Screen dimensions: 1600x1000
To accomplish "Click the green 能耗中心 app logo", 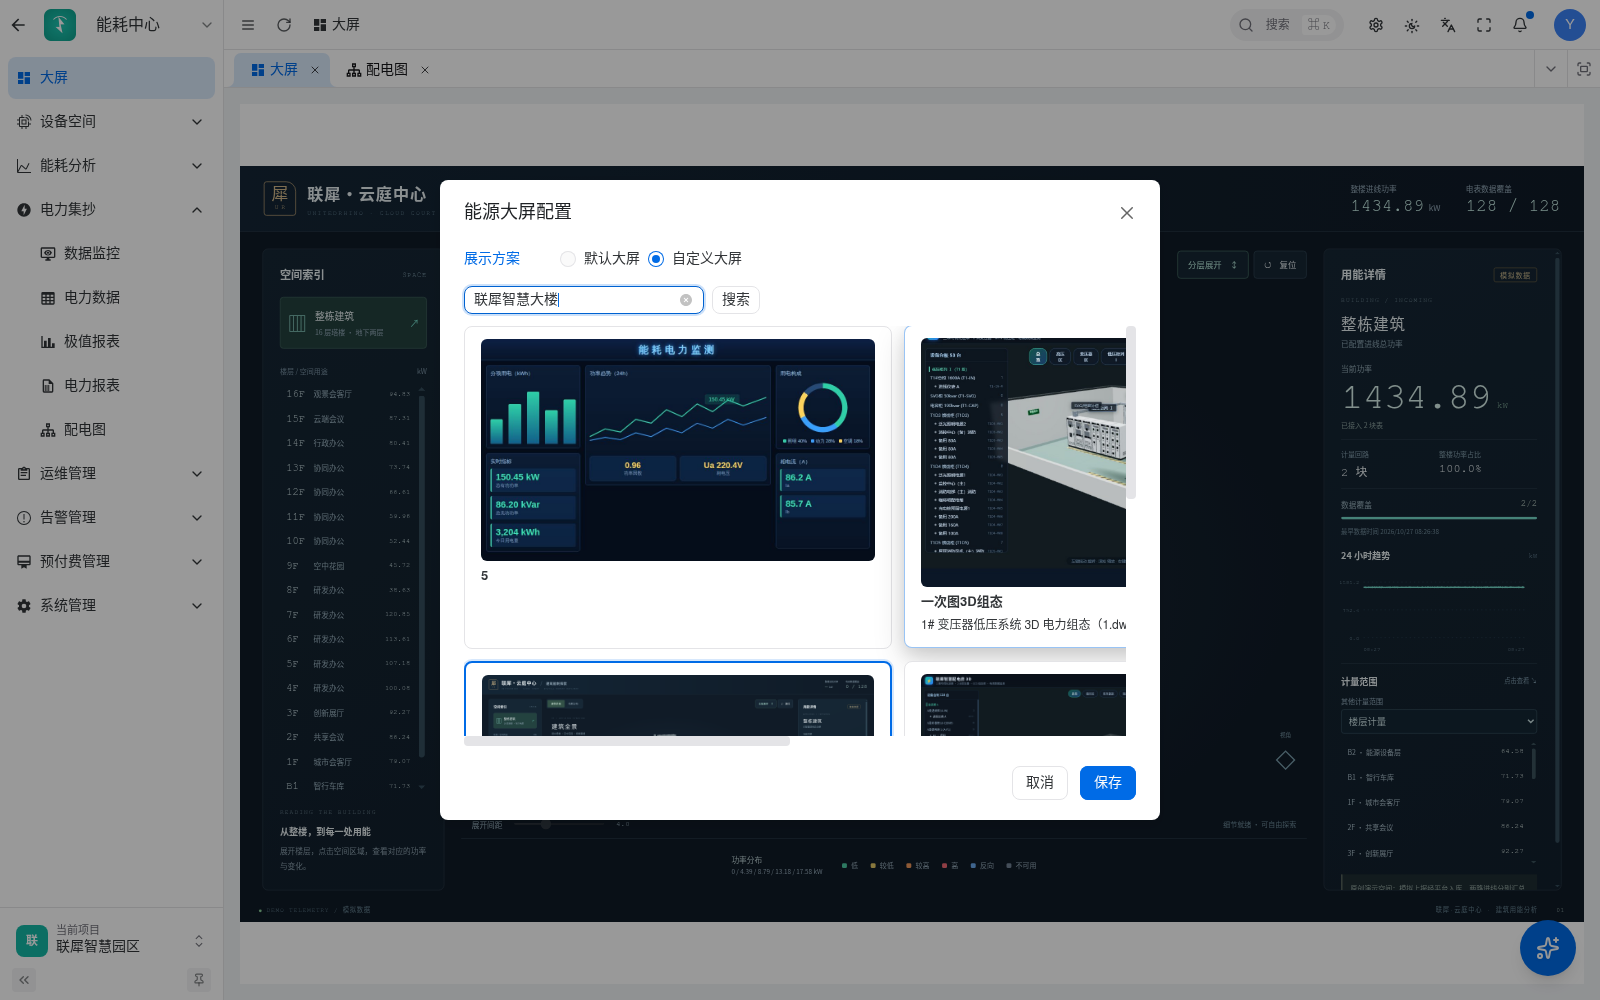I will (x=60, y=25).
